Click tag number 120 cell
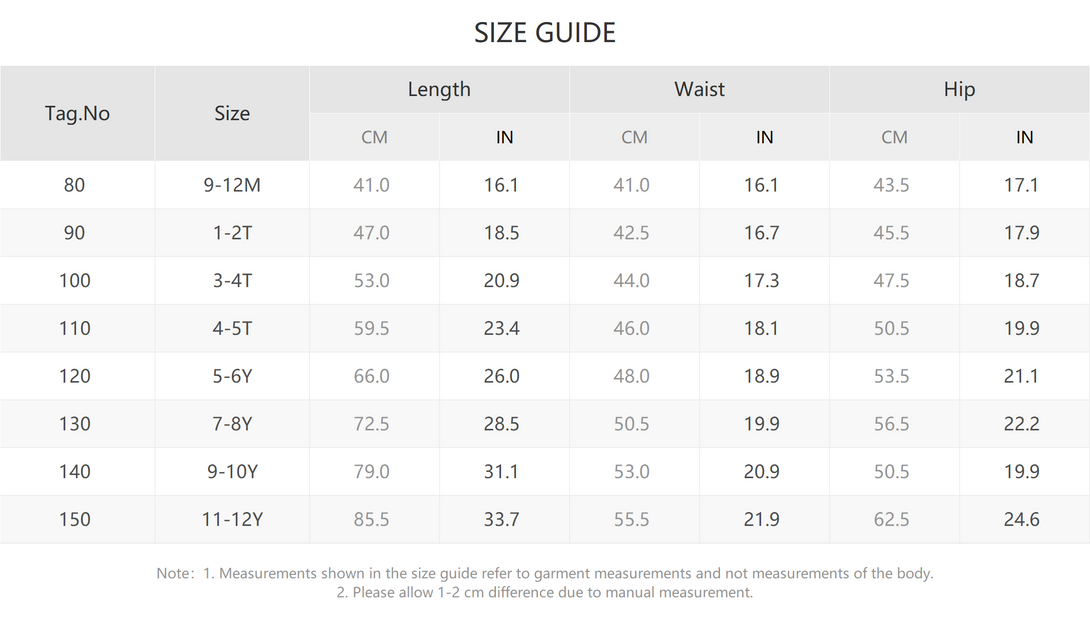 tap(75, 376)
